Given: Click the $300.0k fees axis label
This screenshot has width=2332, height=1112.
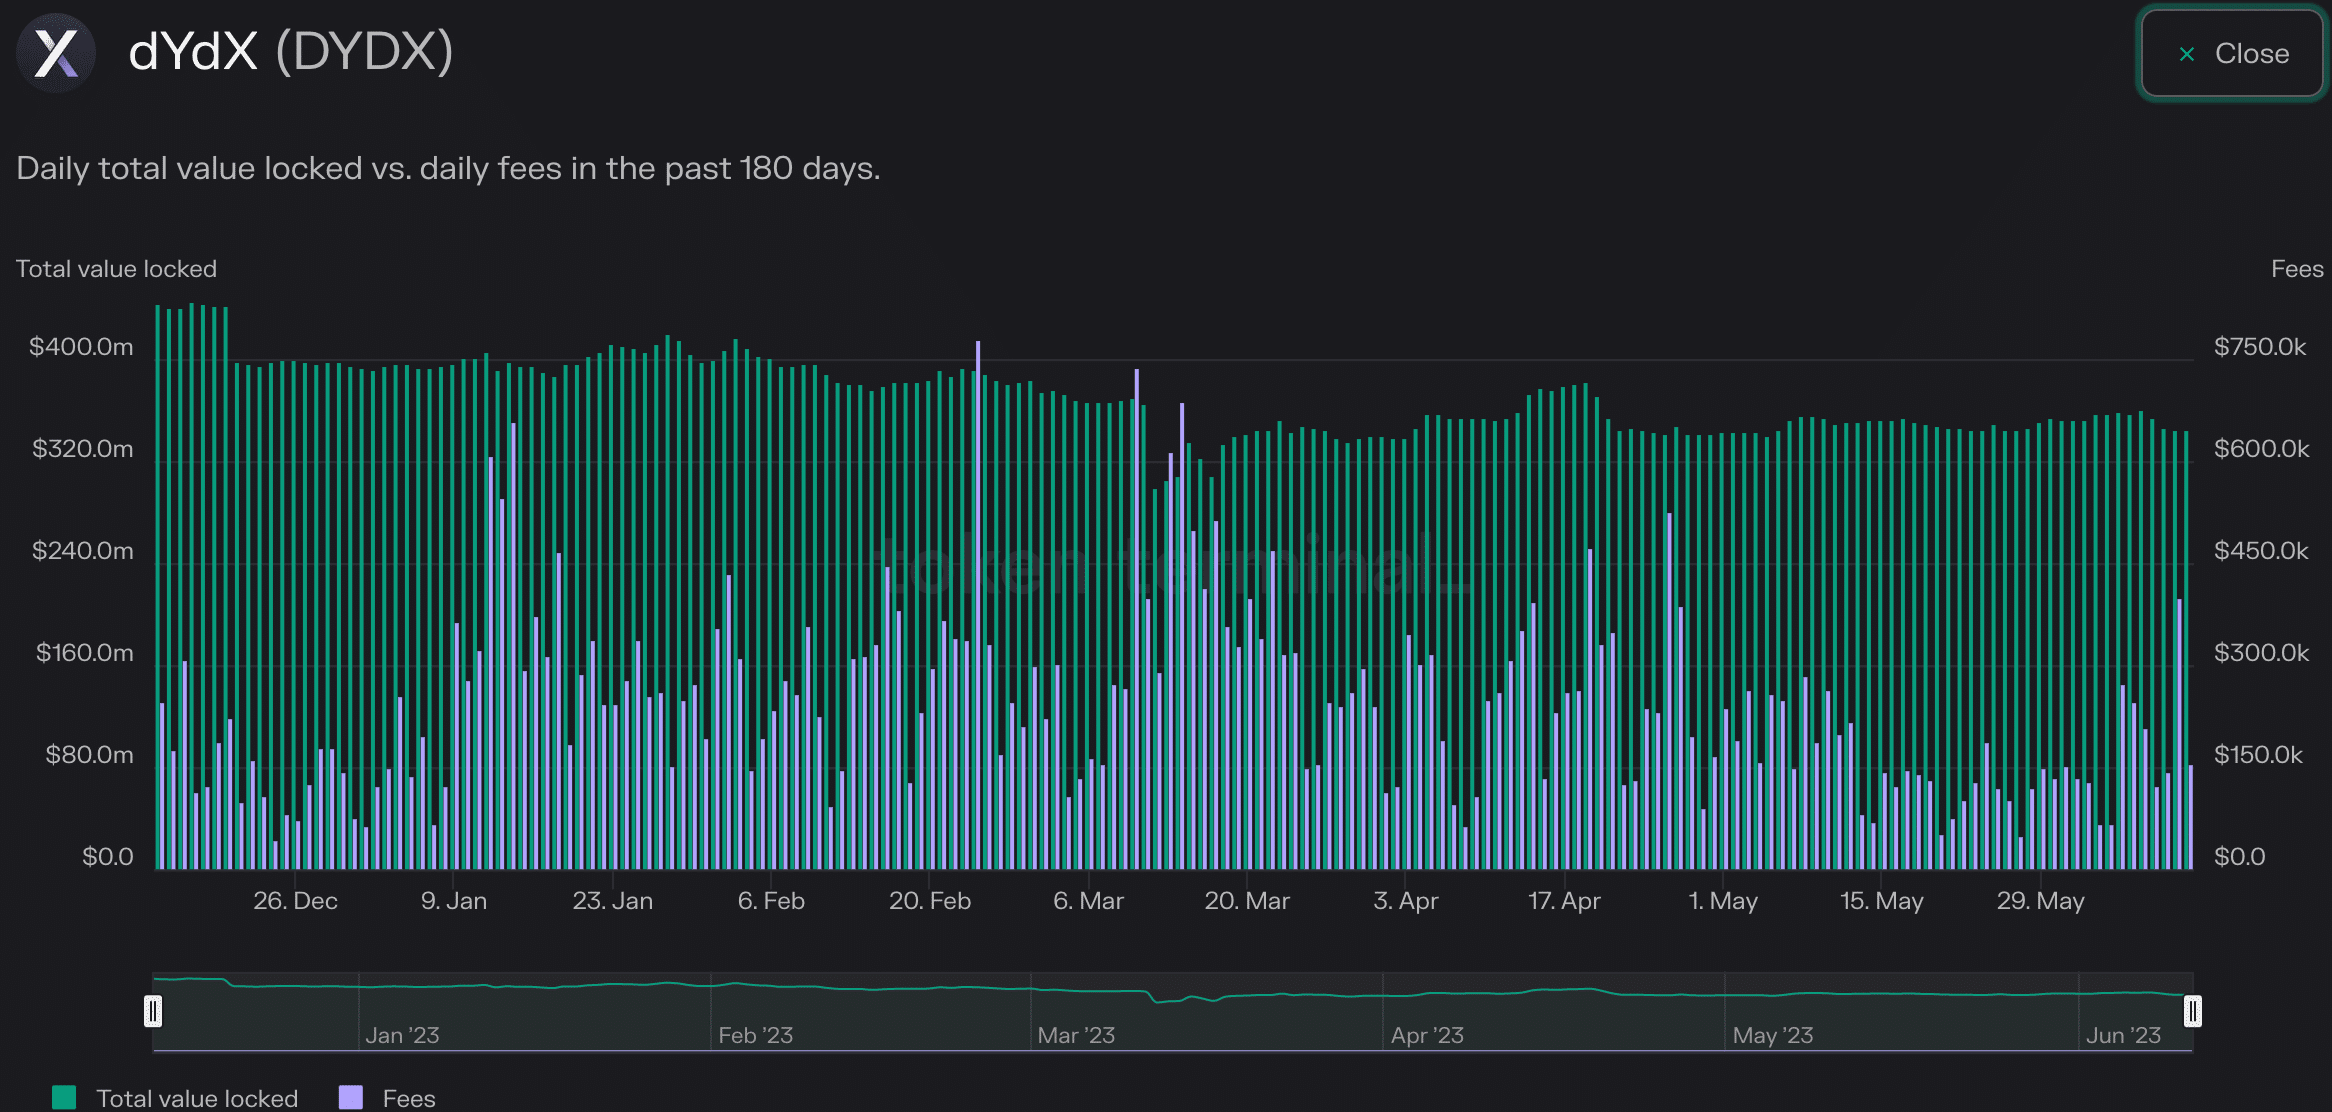Looking at the screenshot, I should coord(2261,653).
